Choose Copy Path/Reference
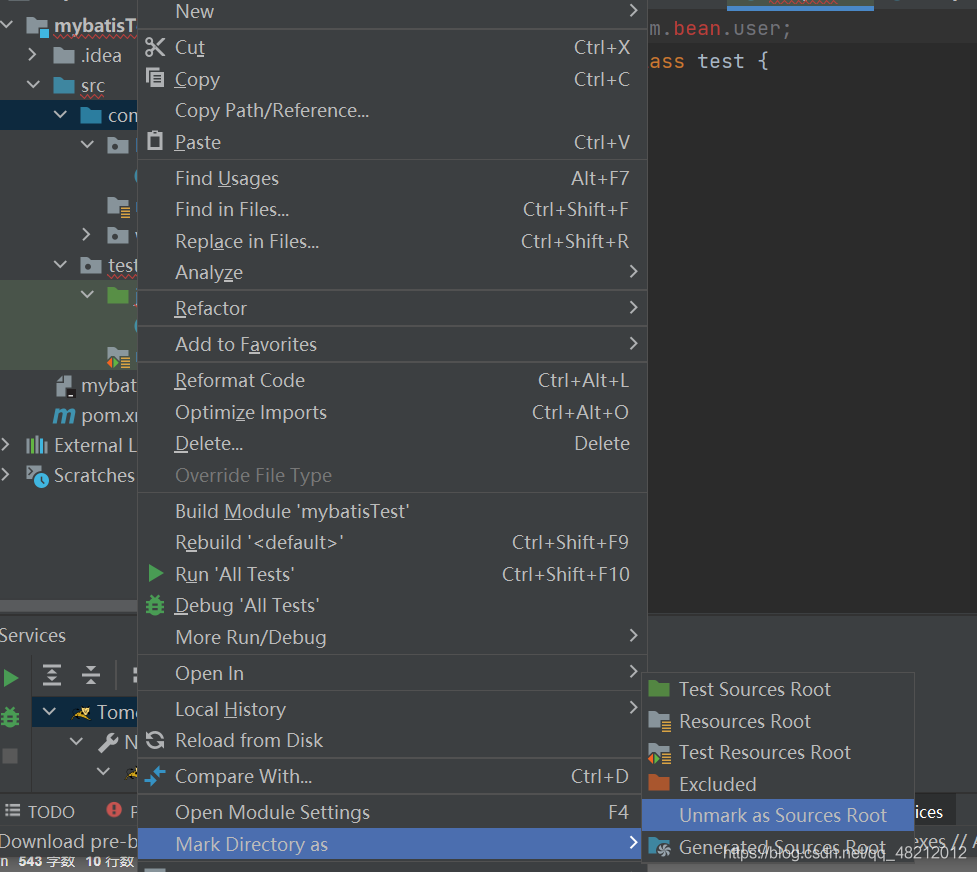 (392, 110)
